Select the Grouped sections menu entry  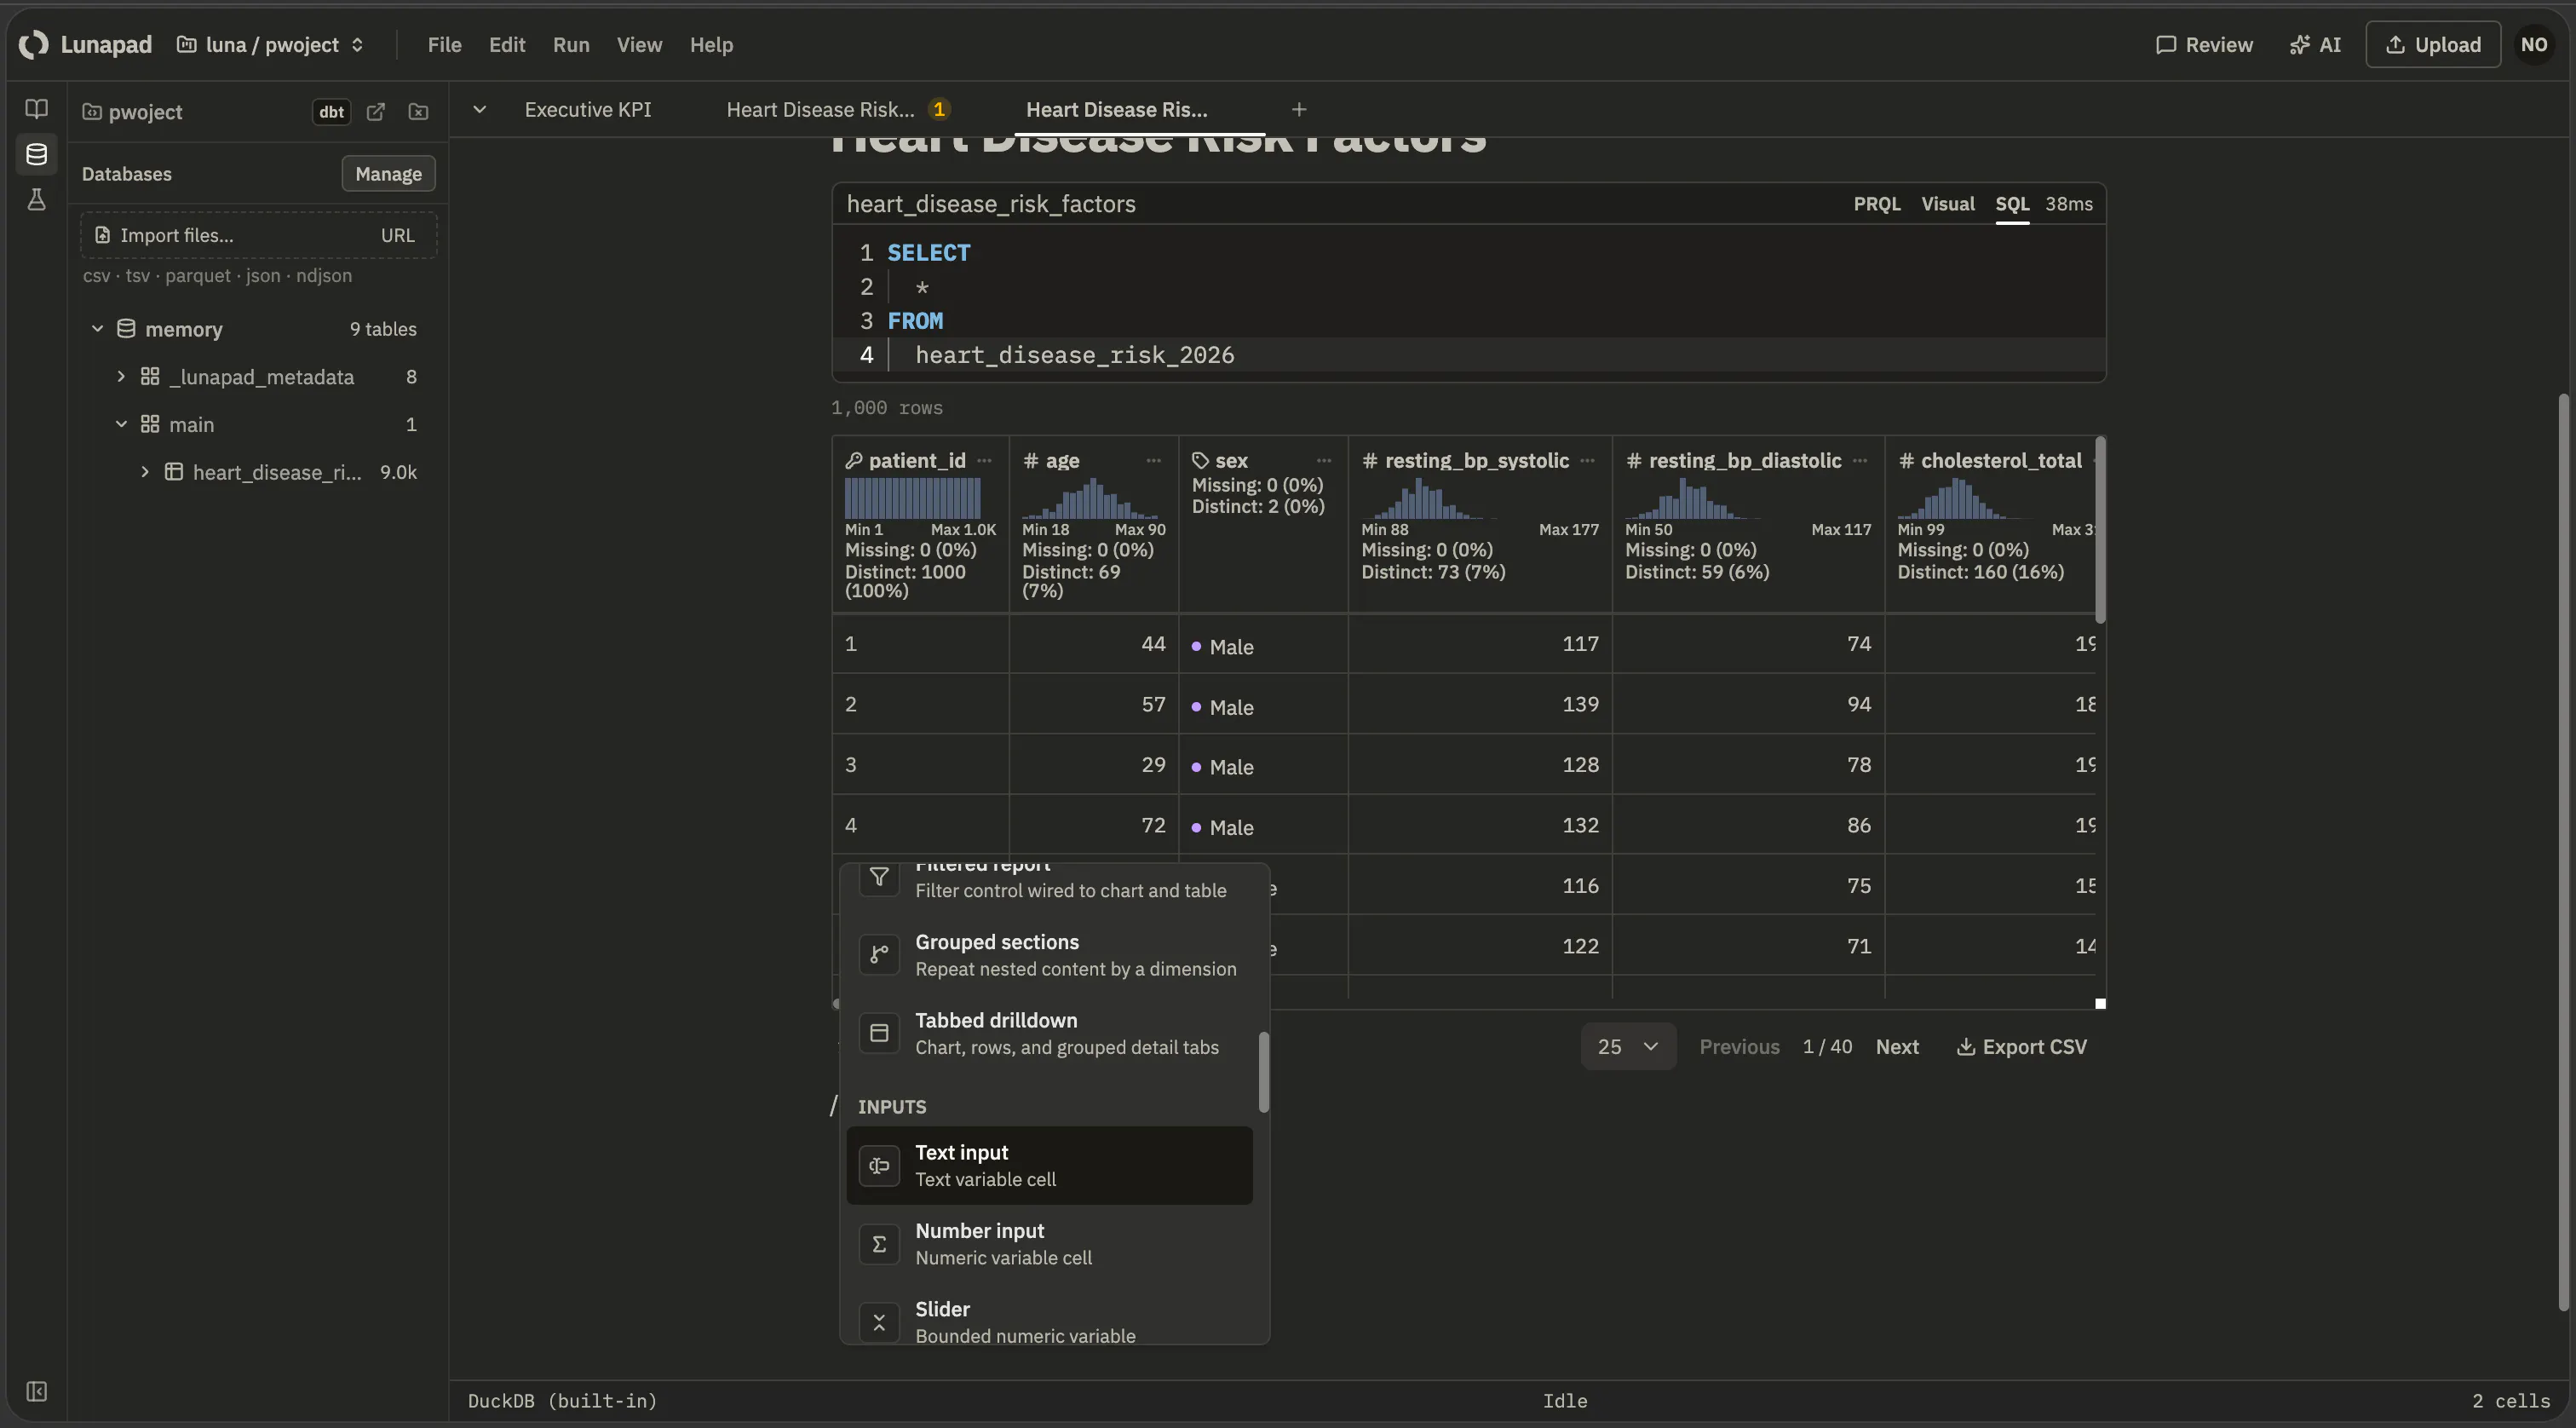coord(1049,954)
